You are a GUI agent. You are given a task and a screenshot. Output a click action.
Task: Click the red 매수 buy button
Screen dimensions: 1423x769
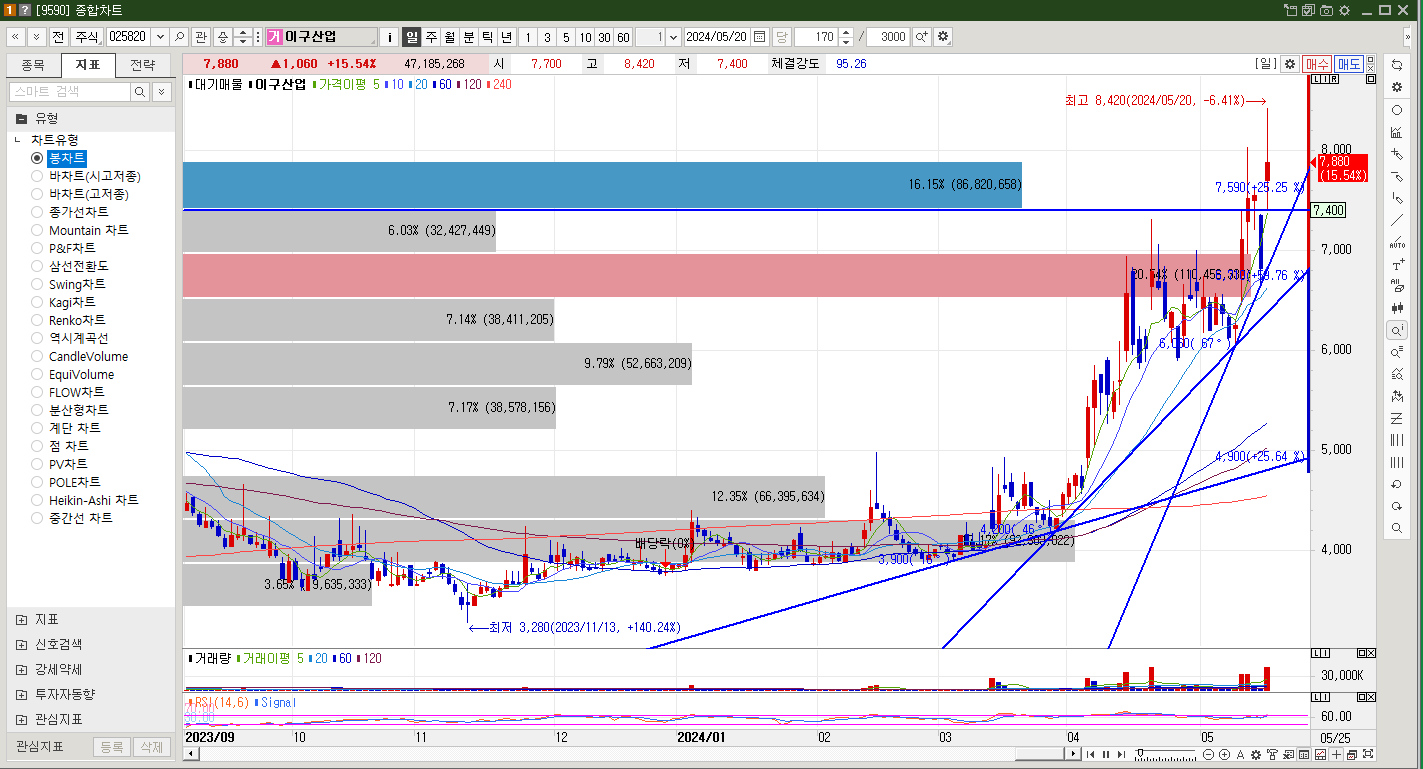point(1316,63)
